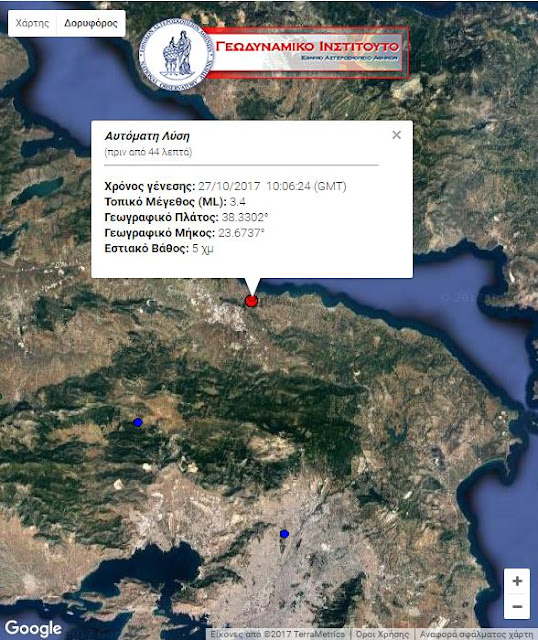Close the Αυτόματη Λύση info popup
Image resolution: width=538 pixels, height=640 pixels.
click(x=396, y=135)
